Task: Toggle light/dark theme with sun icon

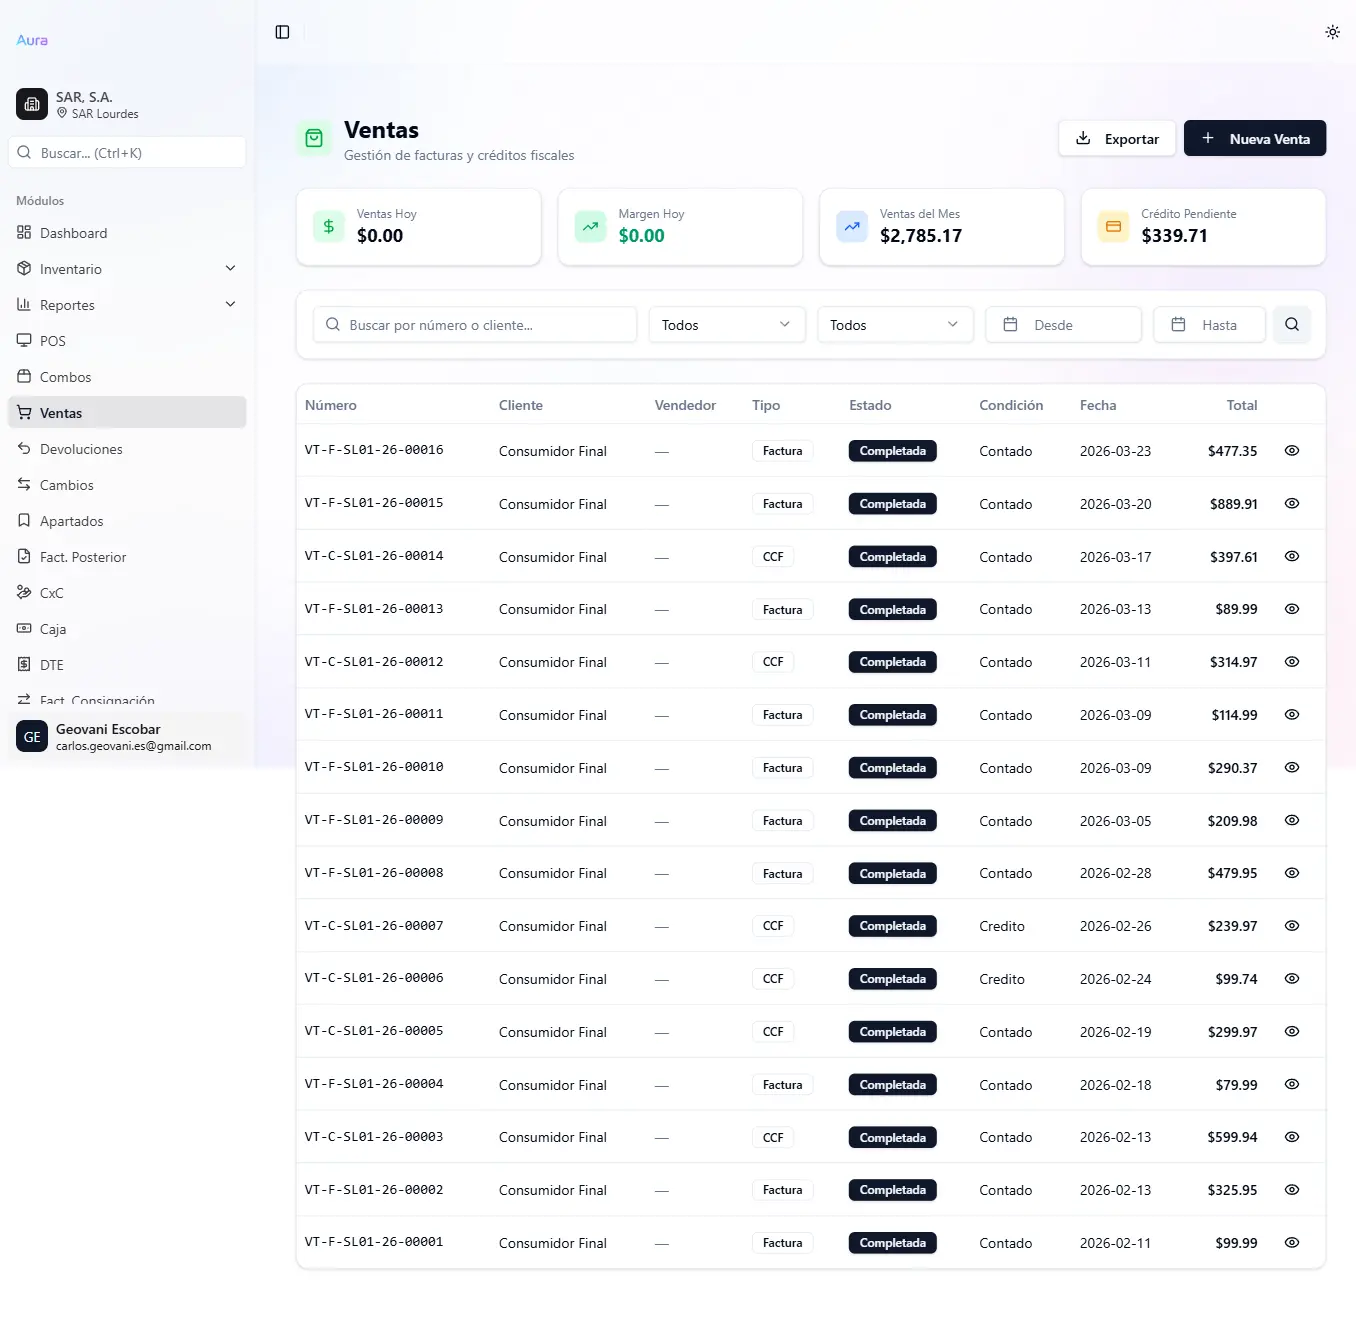Action: pyautogui.click(x=1332, y=31)
